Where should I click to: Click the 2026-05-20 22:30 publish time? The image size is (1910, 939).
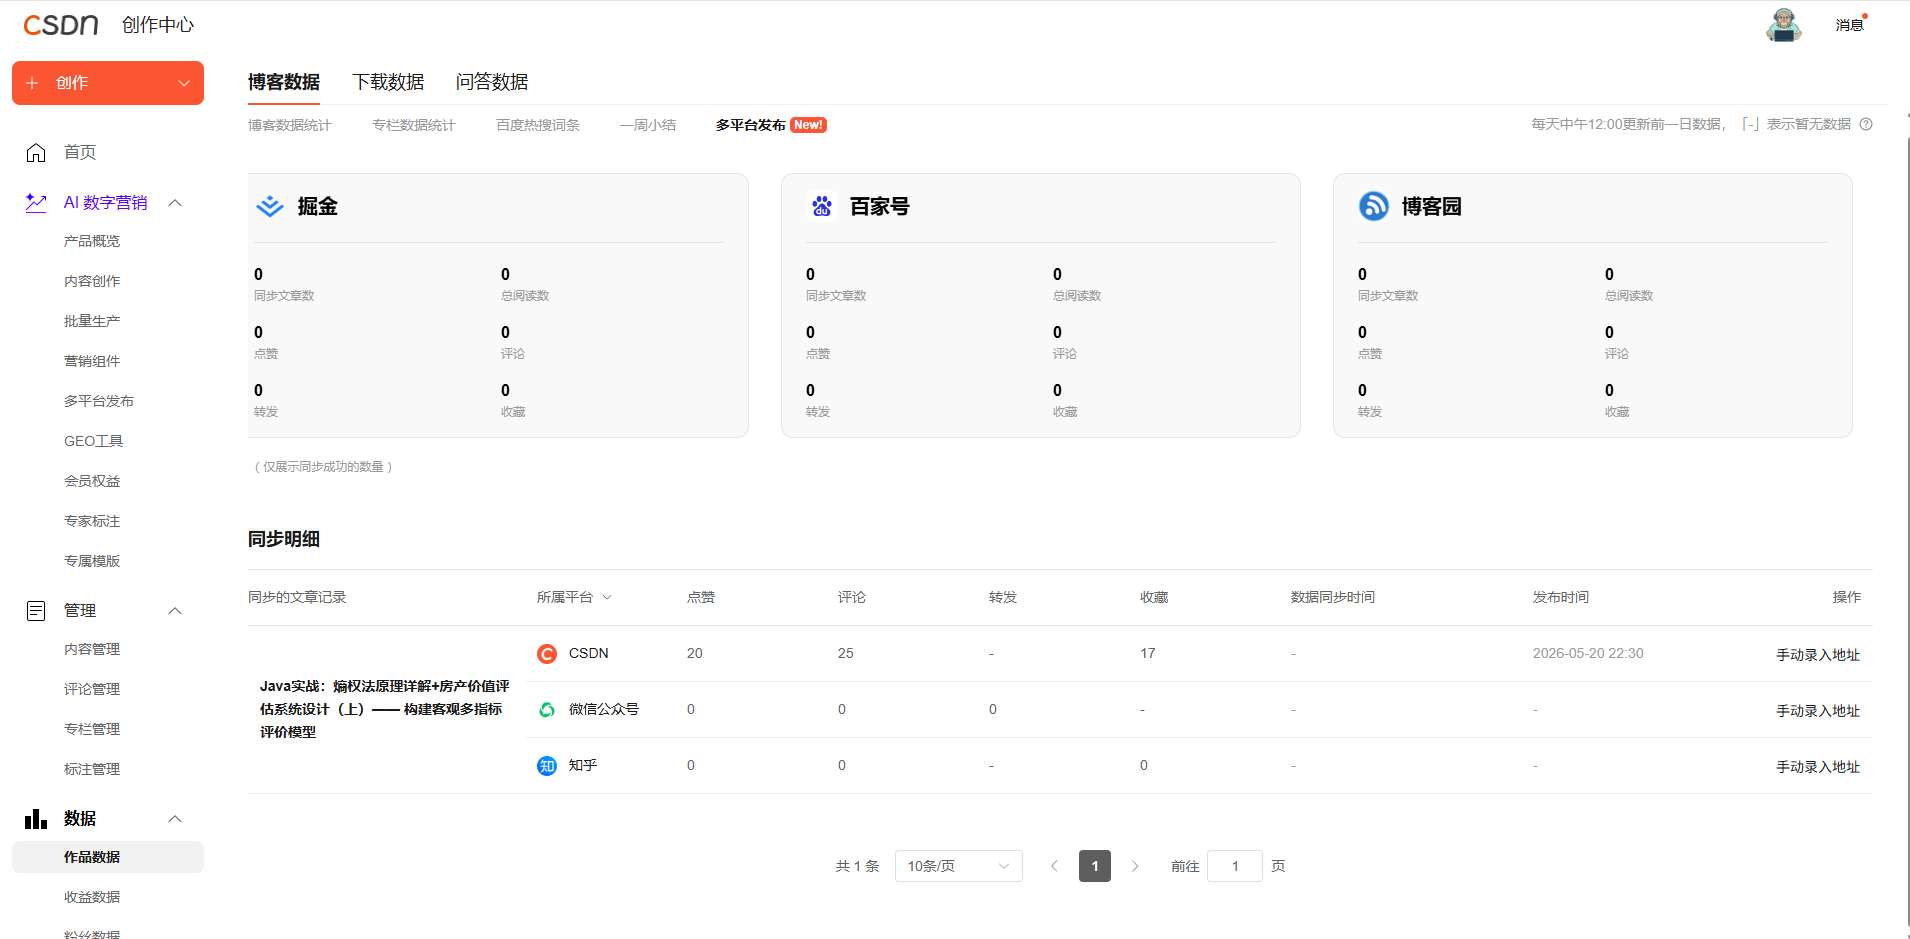coord(1588,653)
